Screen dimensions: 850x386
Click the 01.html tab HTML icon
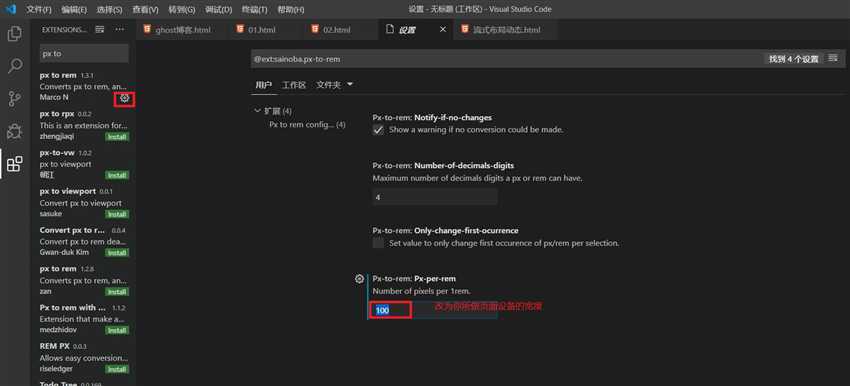pos(240,29)
